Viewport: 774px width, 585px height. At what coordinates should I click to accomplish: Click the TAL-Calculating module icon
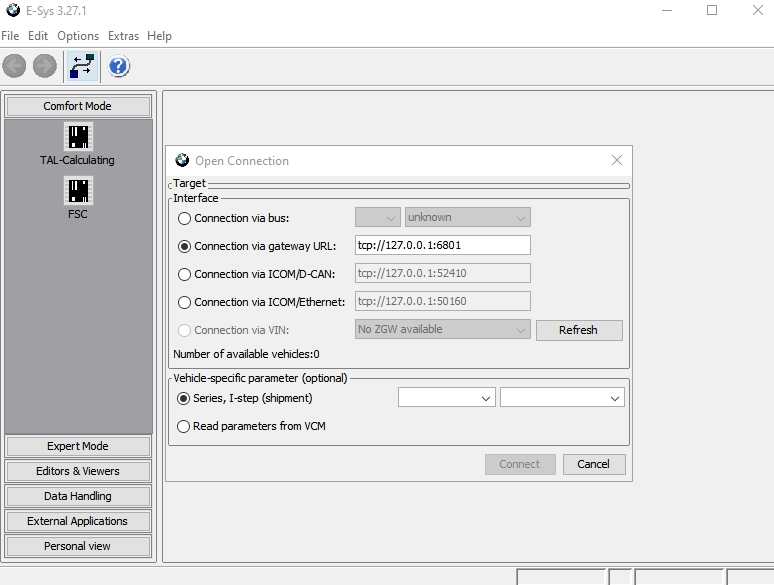click(78, 137)
